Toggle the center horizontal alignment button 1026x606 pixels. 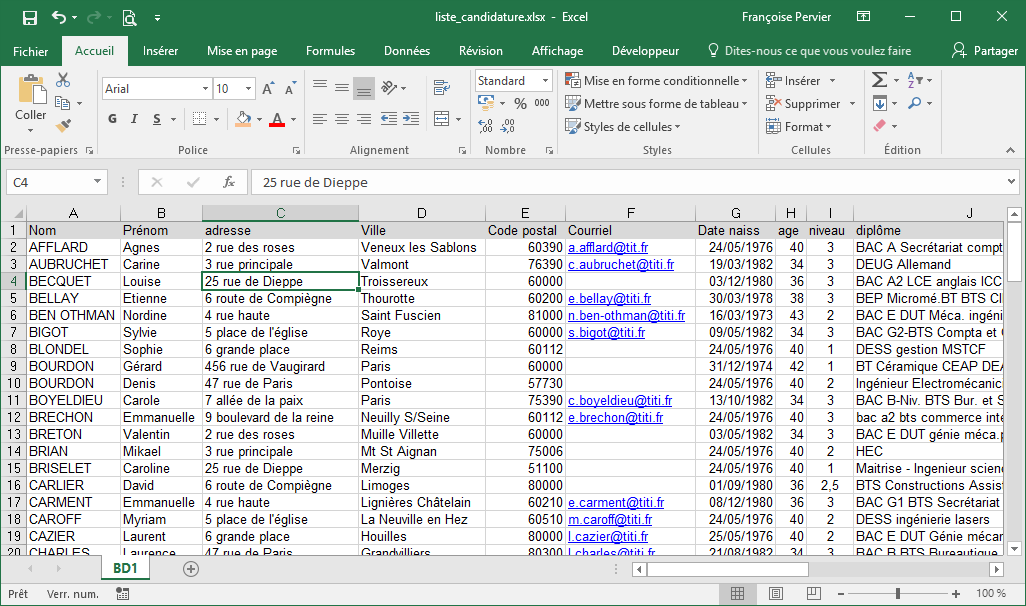click(341, 119)
